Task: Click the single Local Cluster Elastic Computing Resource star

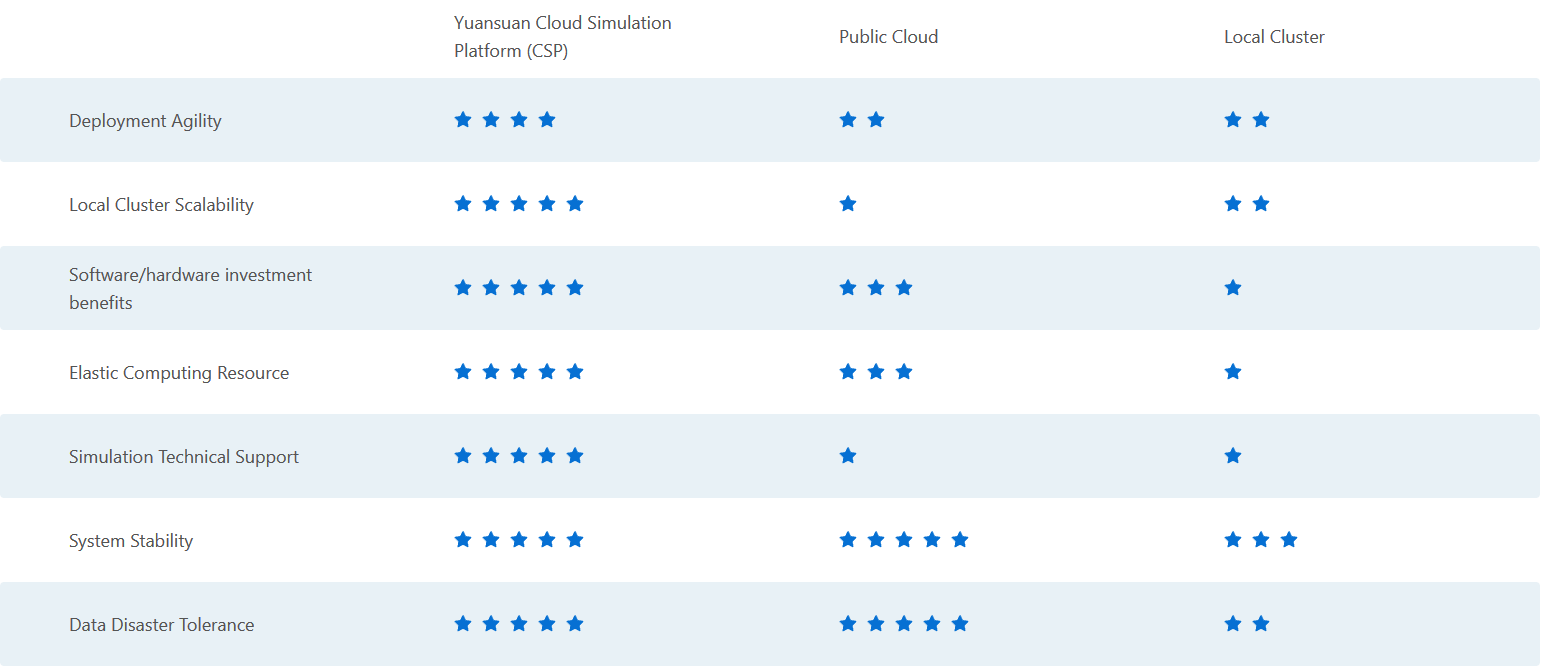Action: (1233, 372)
